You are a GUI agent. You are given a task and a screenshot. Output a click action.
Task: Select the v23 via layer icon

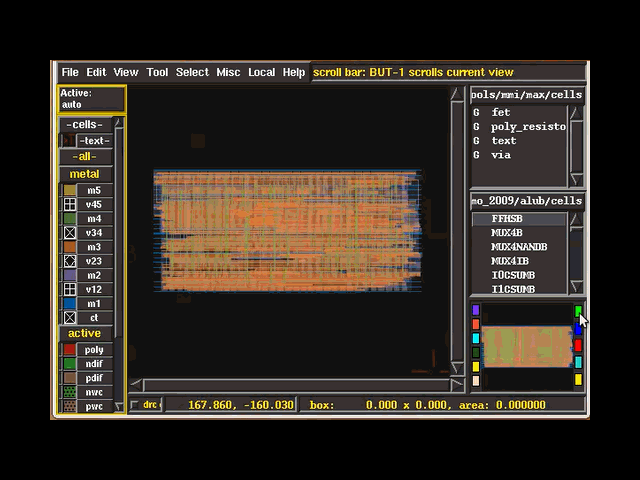pos(69,261)
